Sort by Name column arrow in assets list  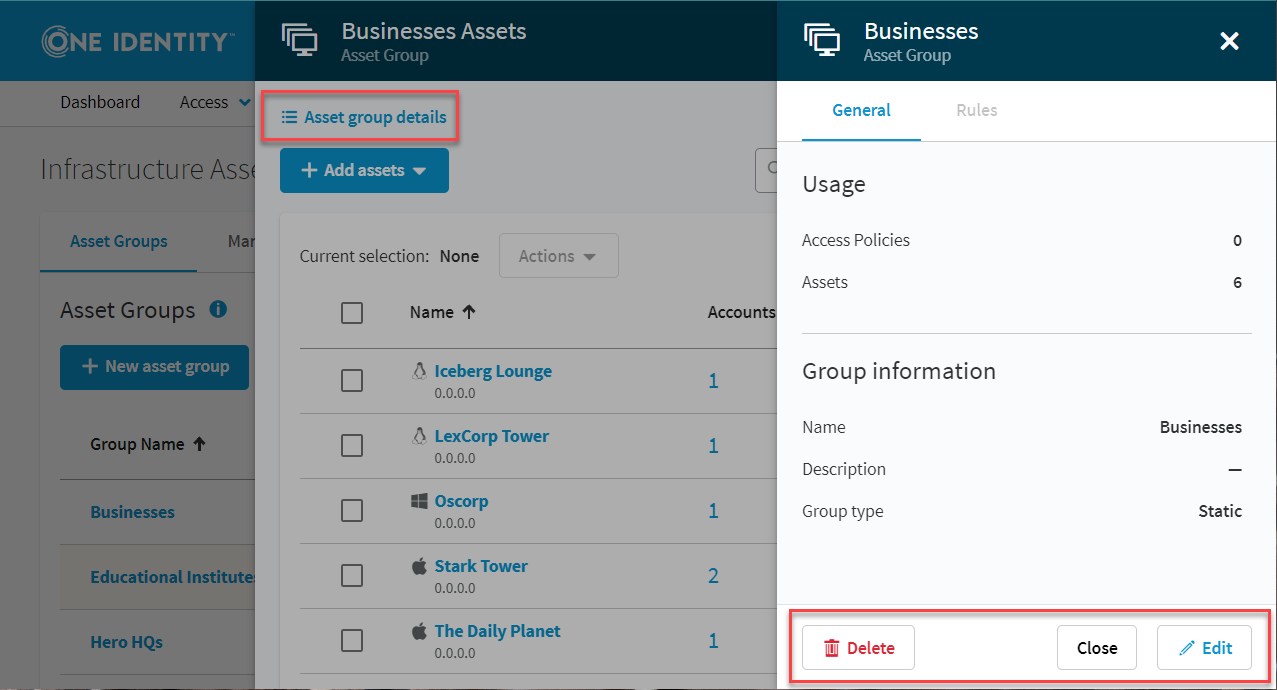click(468, 312)
